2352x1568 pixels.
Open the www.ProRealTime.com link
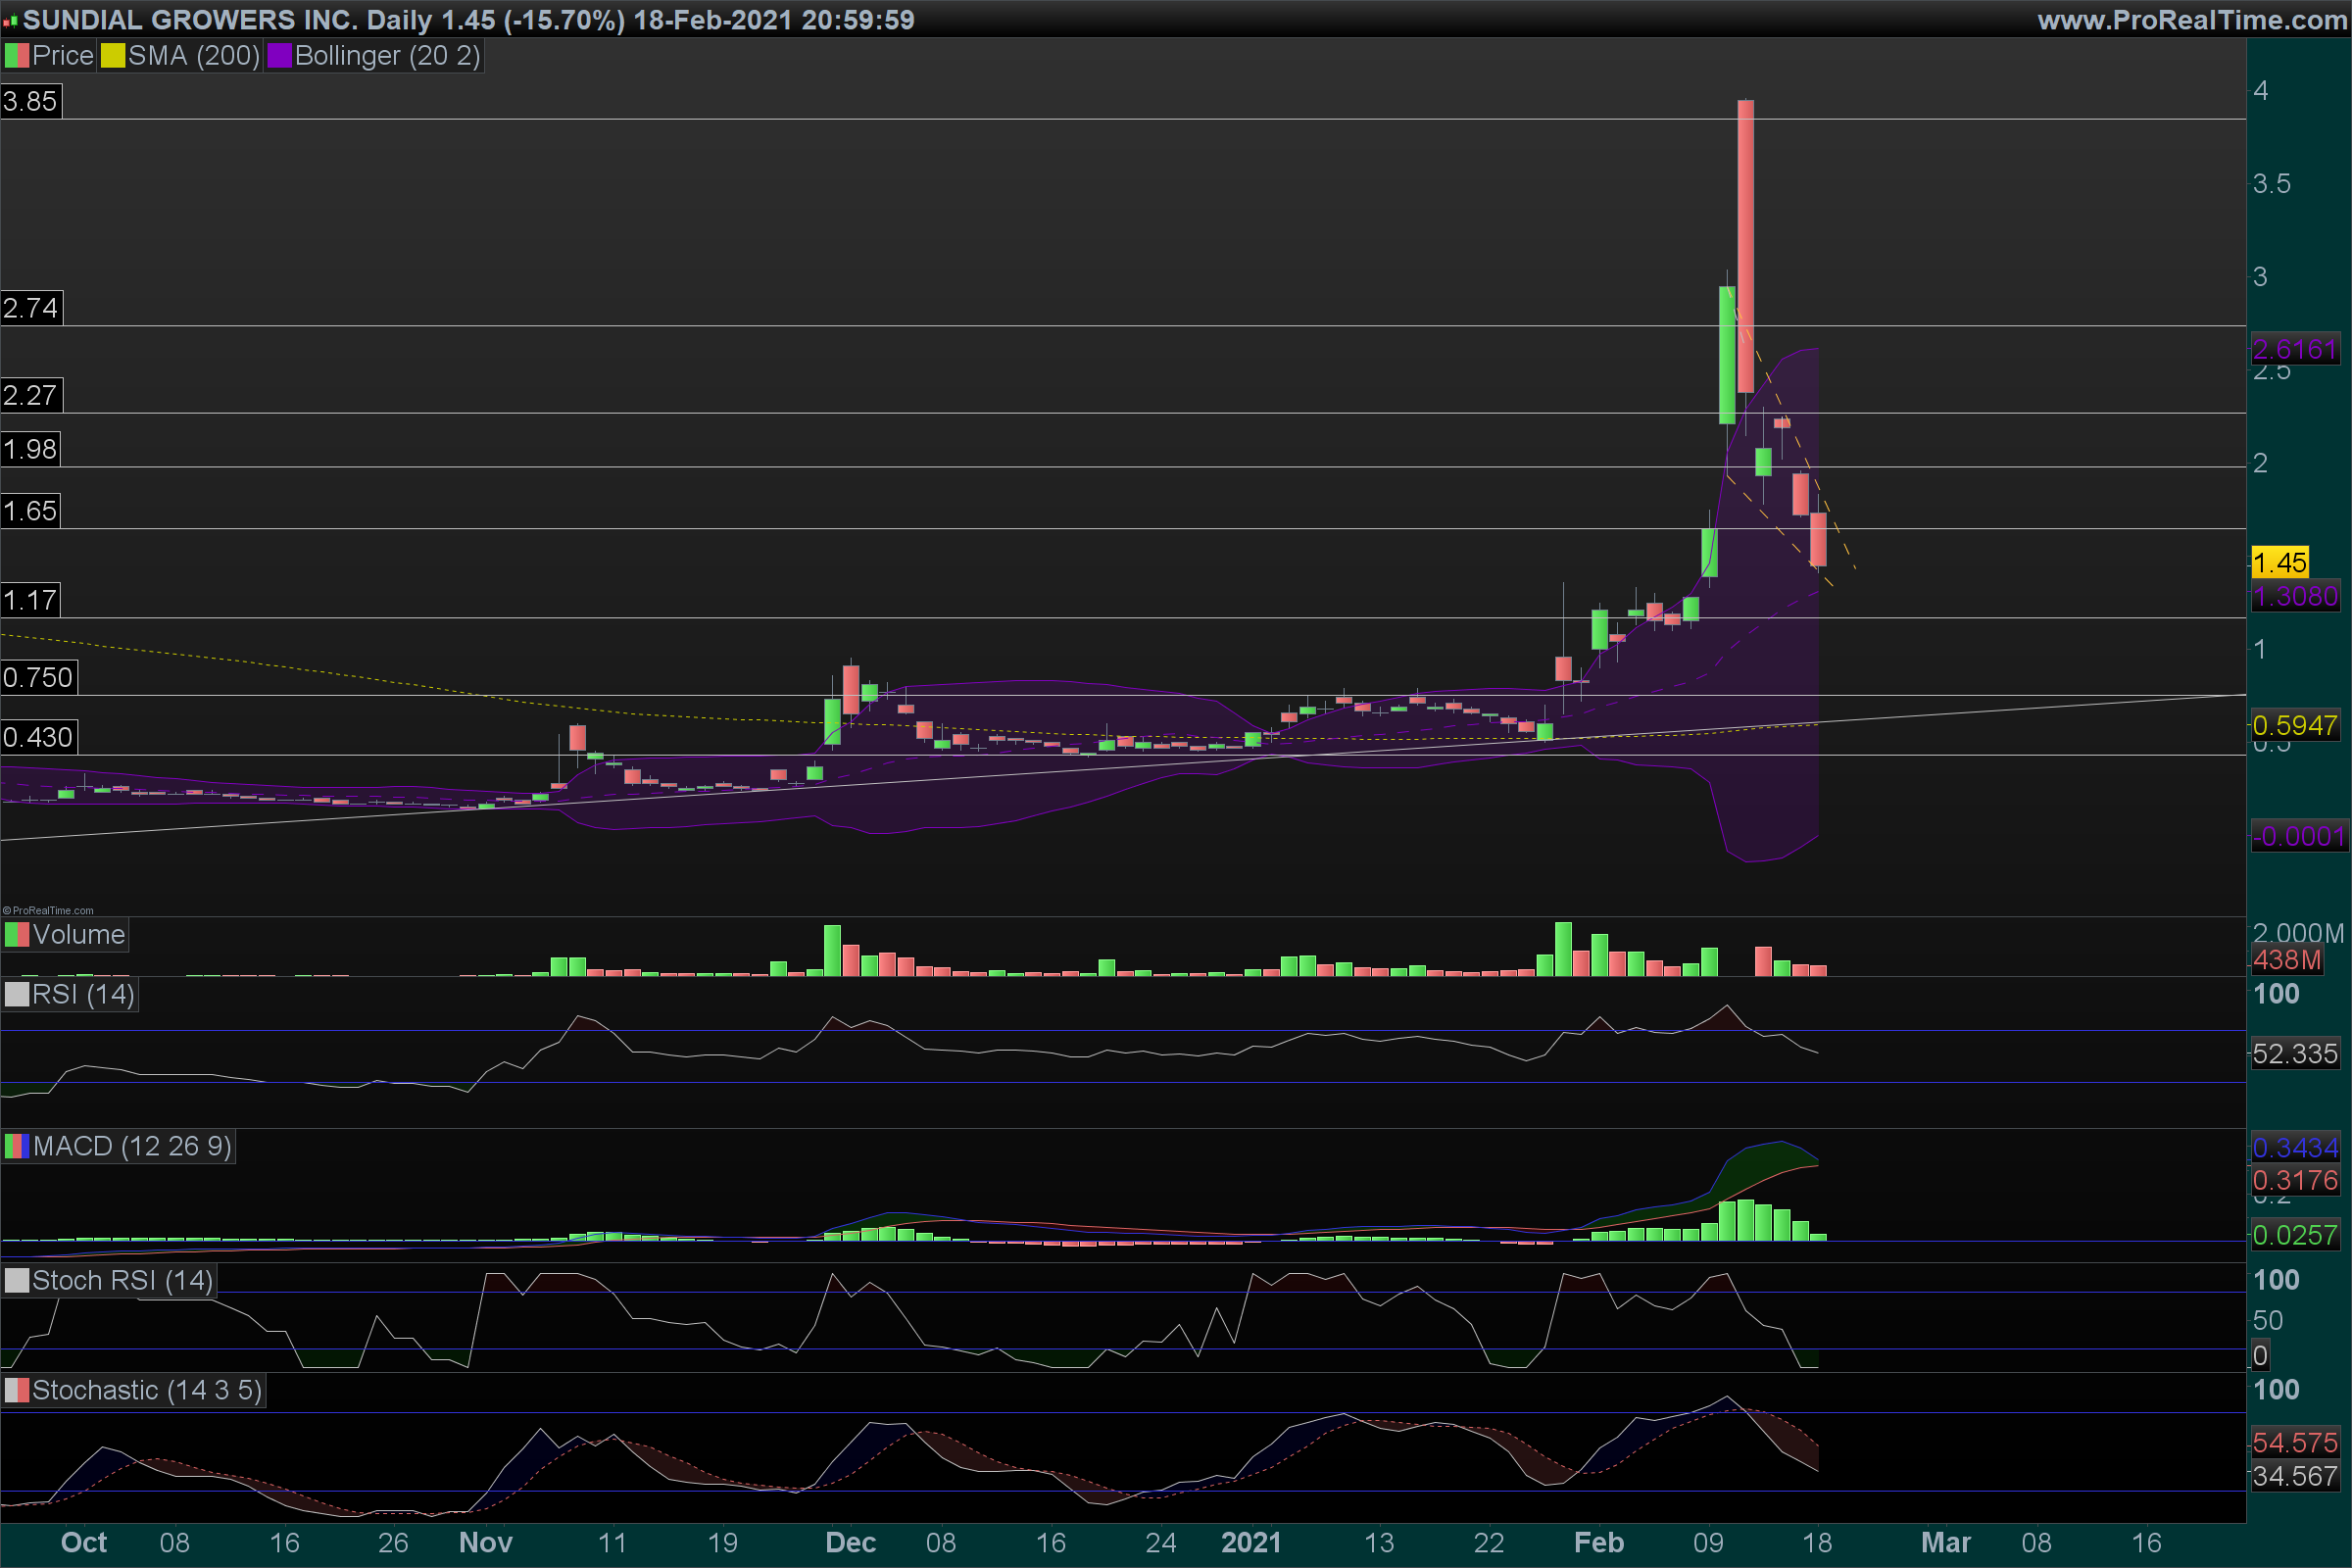coord(2191,20)
